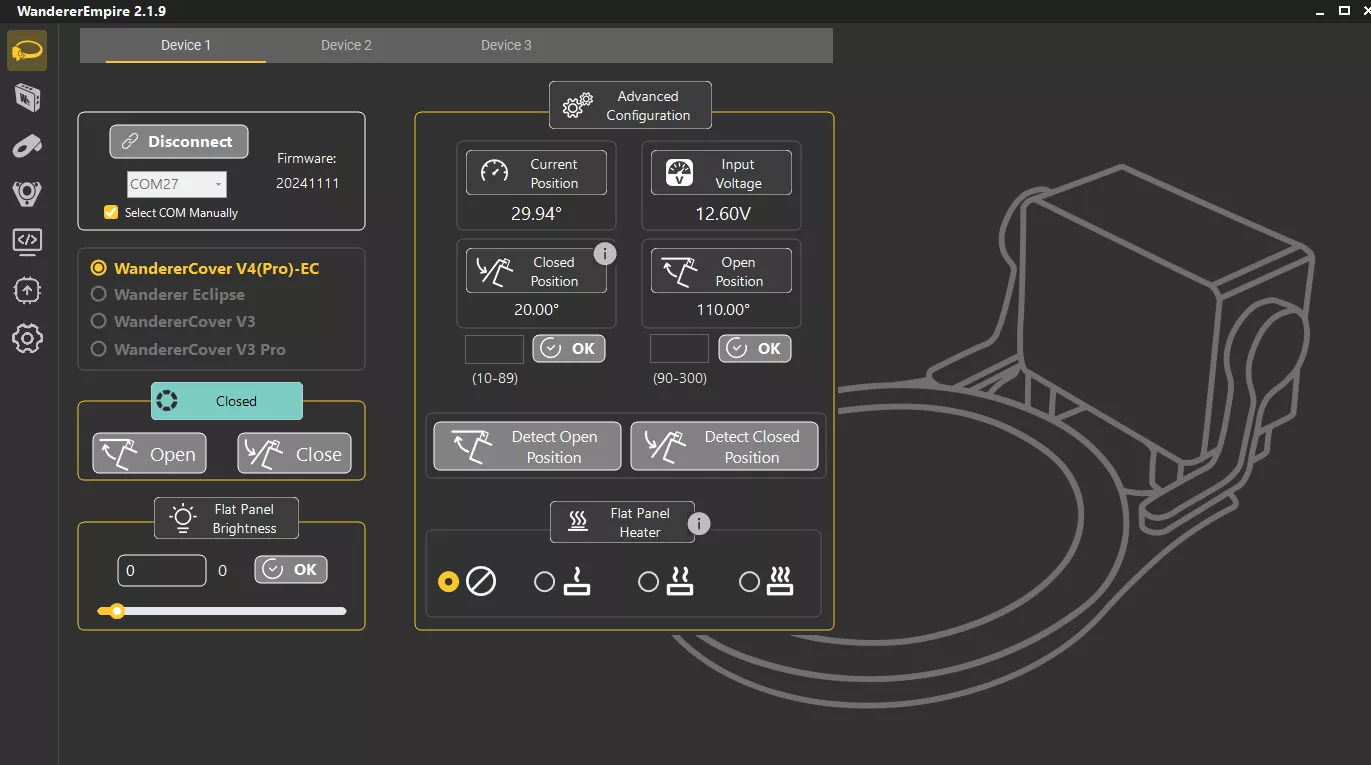The width and height of the screenshot is (1371, 765).
Task: Select Wanderer Eclipse radio option
Action: [98, 294]
